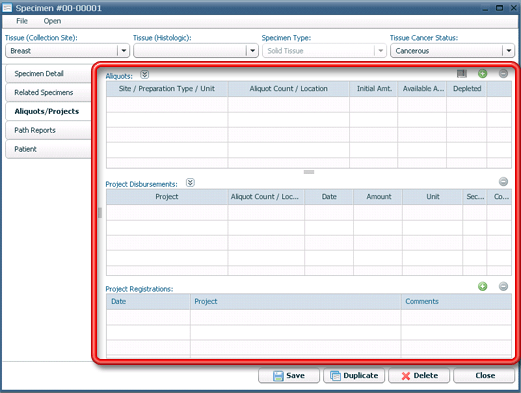Click the specimen window icon in the title bar
Image resolution: width=521 pixels, height=393 pixels.
(7, 8)
